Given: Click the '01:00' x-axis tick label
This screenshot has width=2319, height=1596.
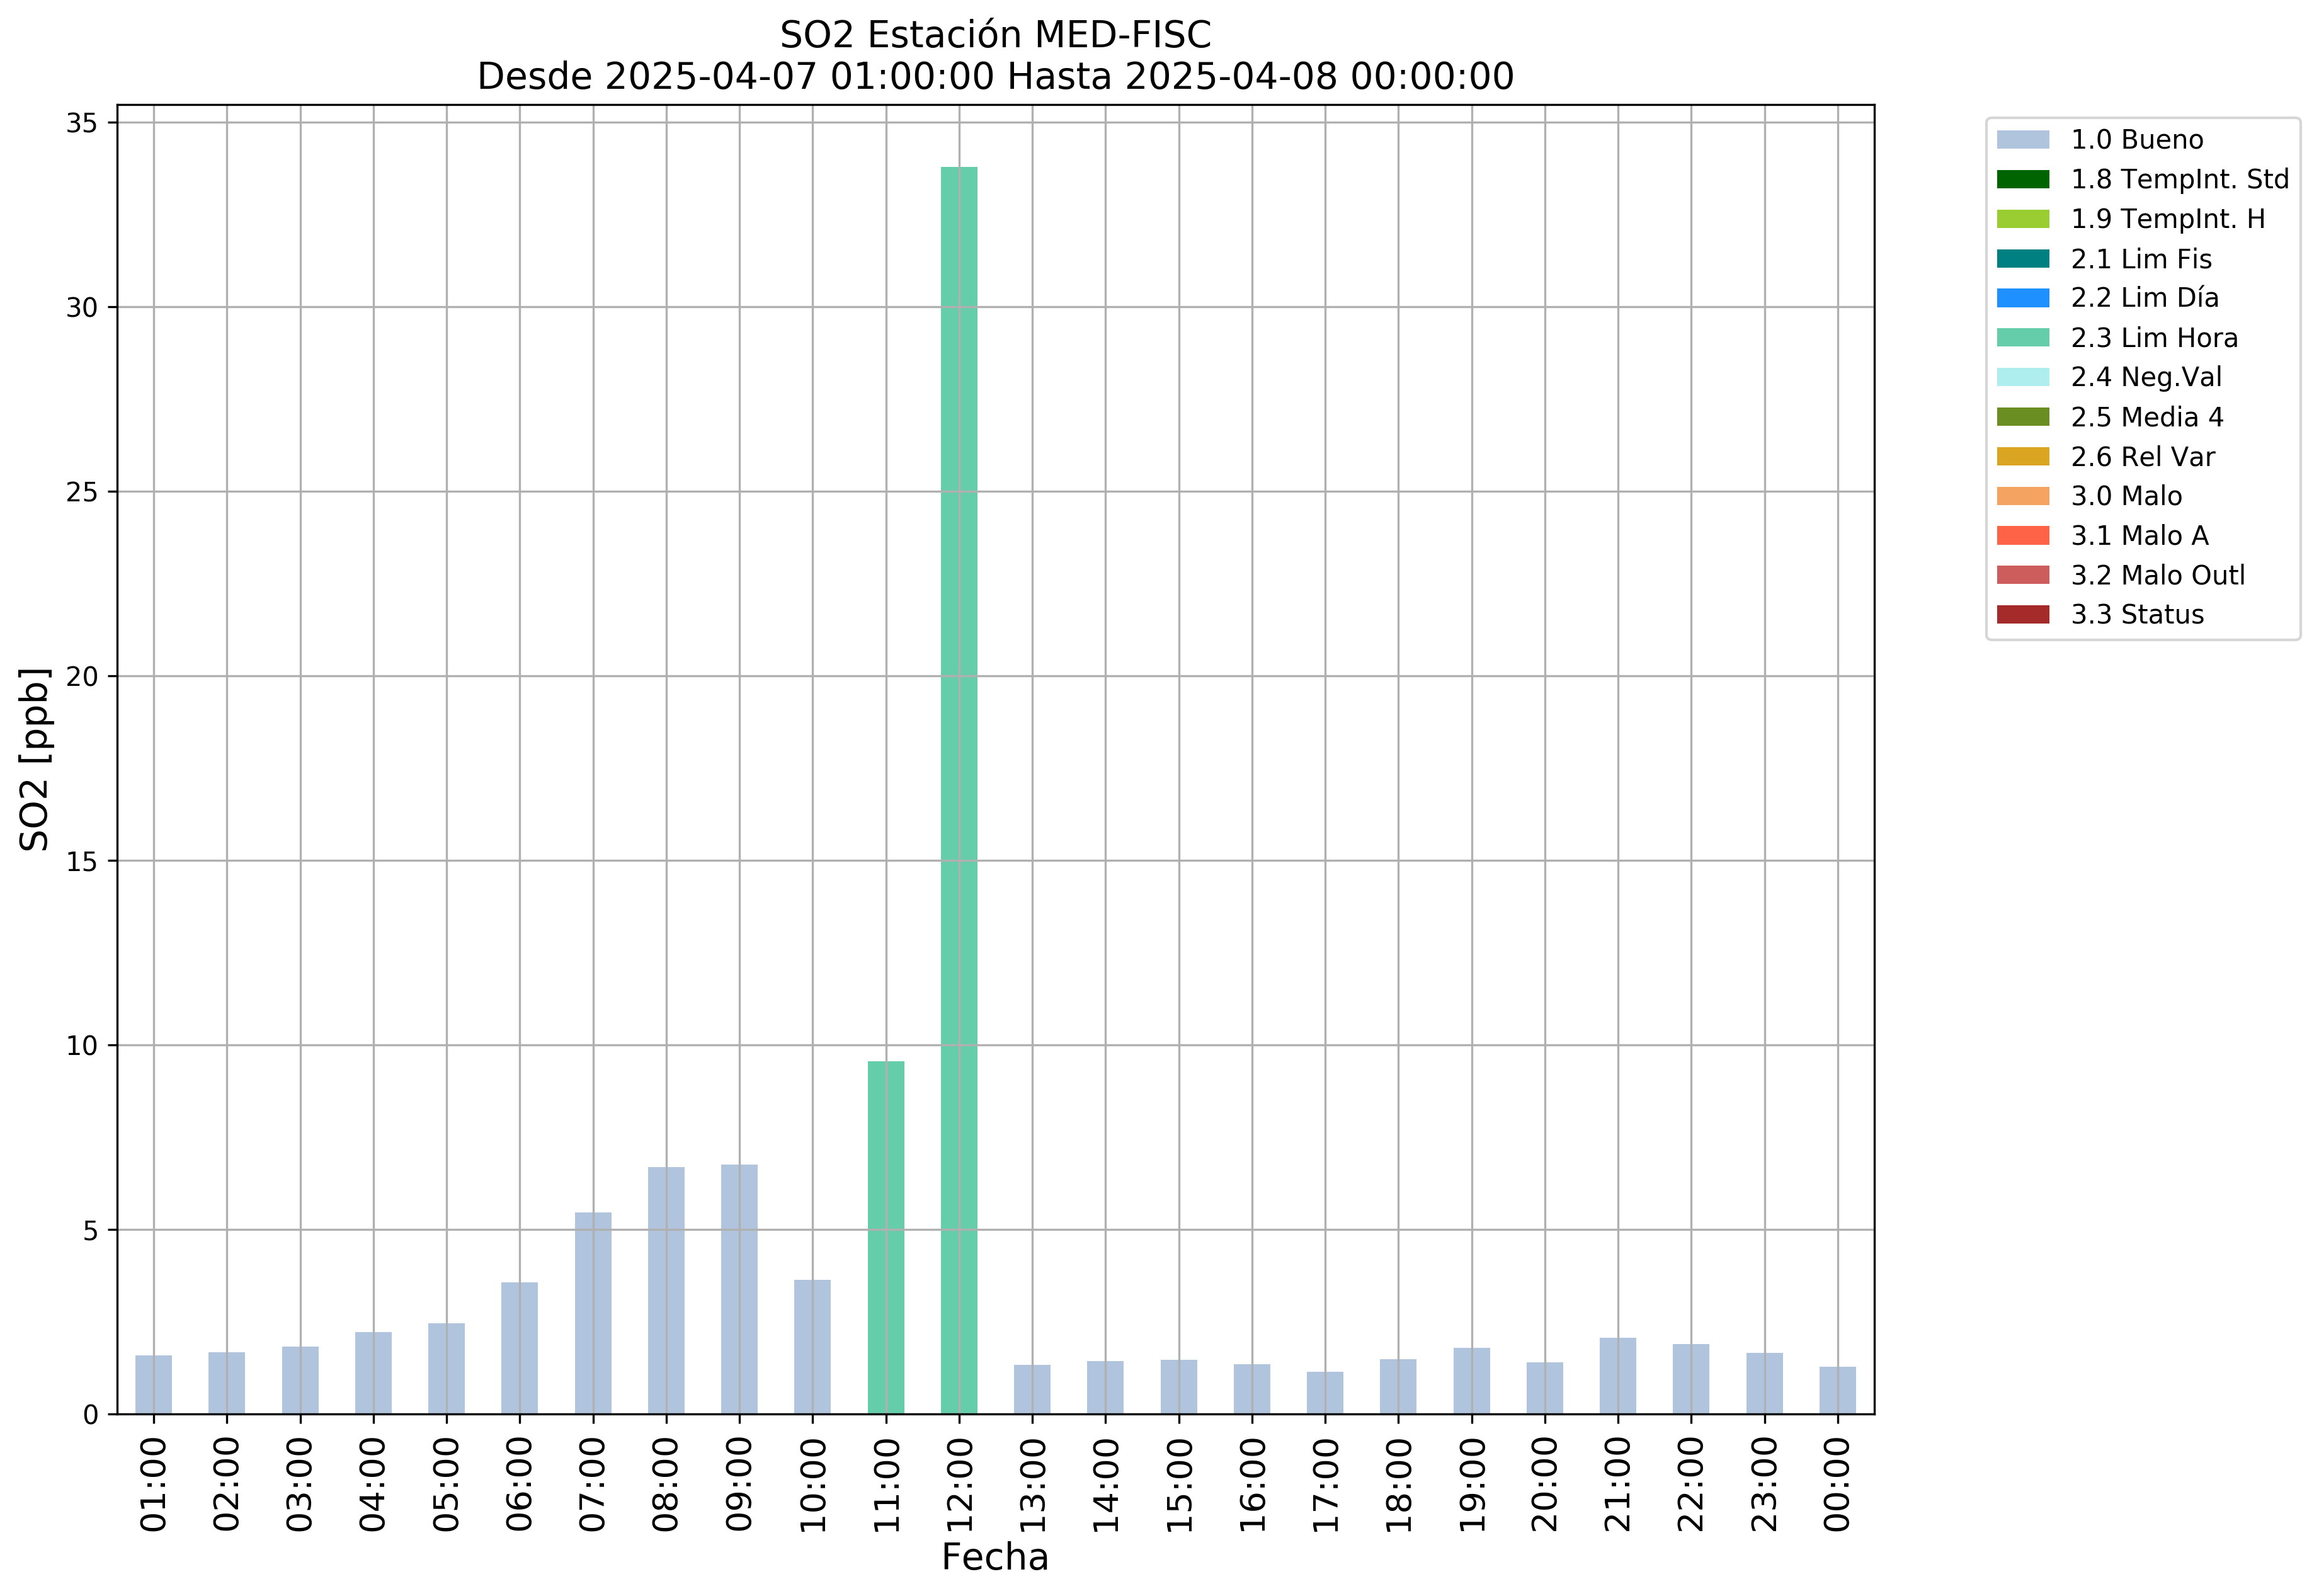Looking at the screenshot, I should 153,1485.
